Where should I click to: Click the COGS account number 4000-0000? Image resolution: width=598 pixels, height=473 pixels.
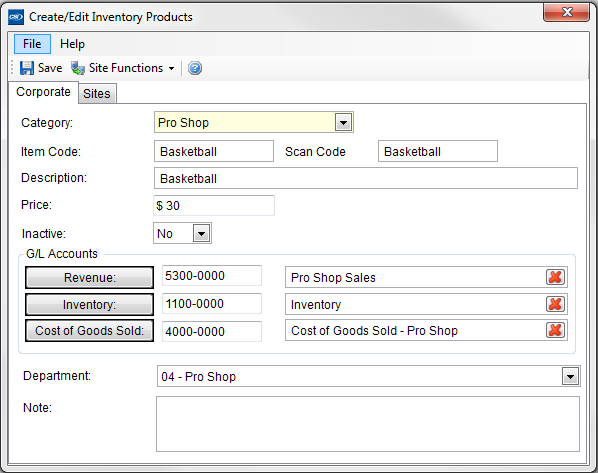(x=212, y=331)
